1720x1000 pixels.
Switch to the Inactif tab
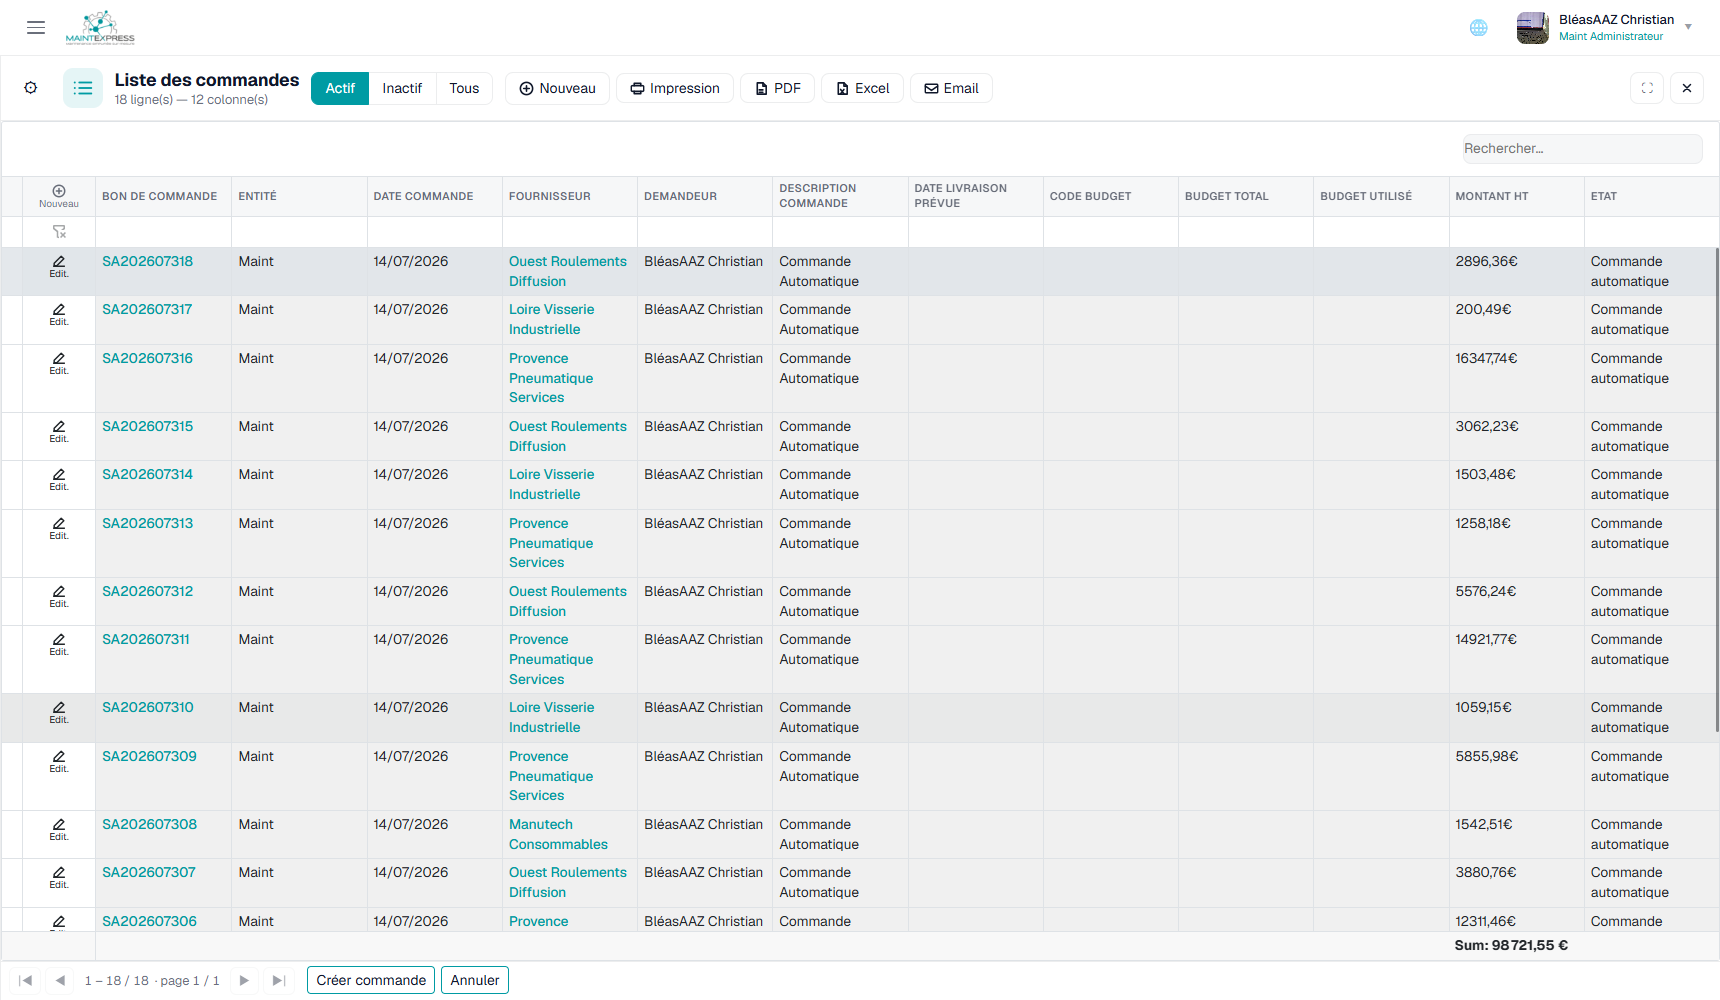[402, 88]
